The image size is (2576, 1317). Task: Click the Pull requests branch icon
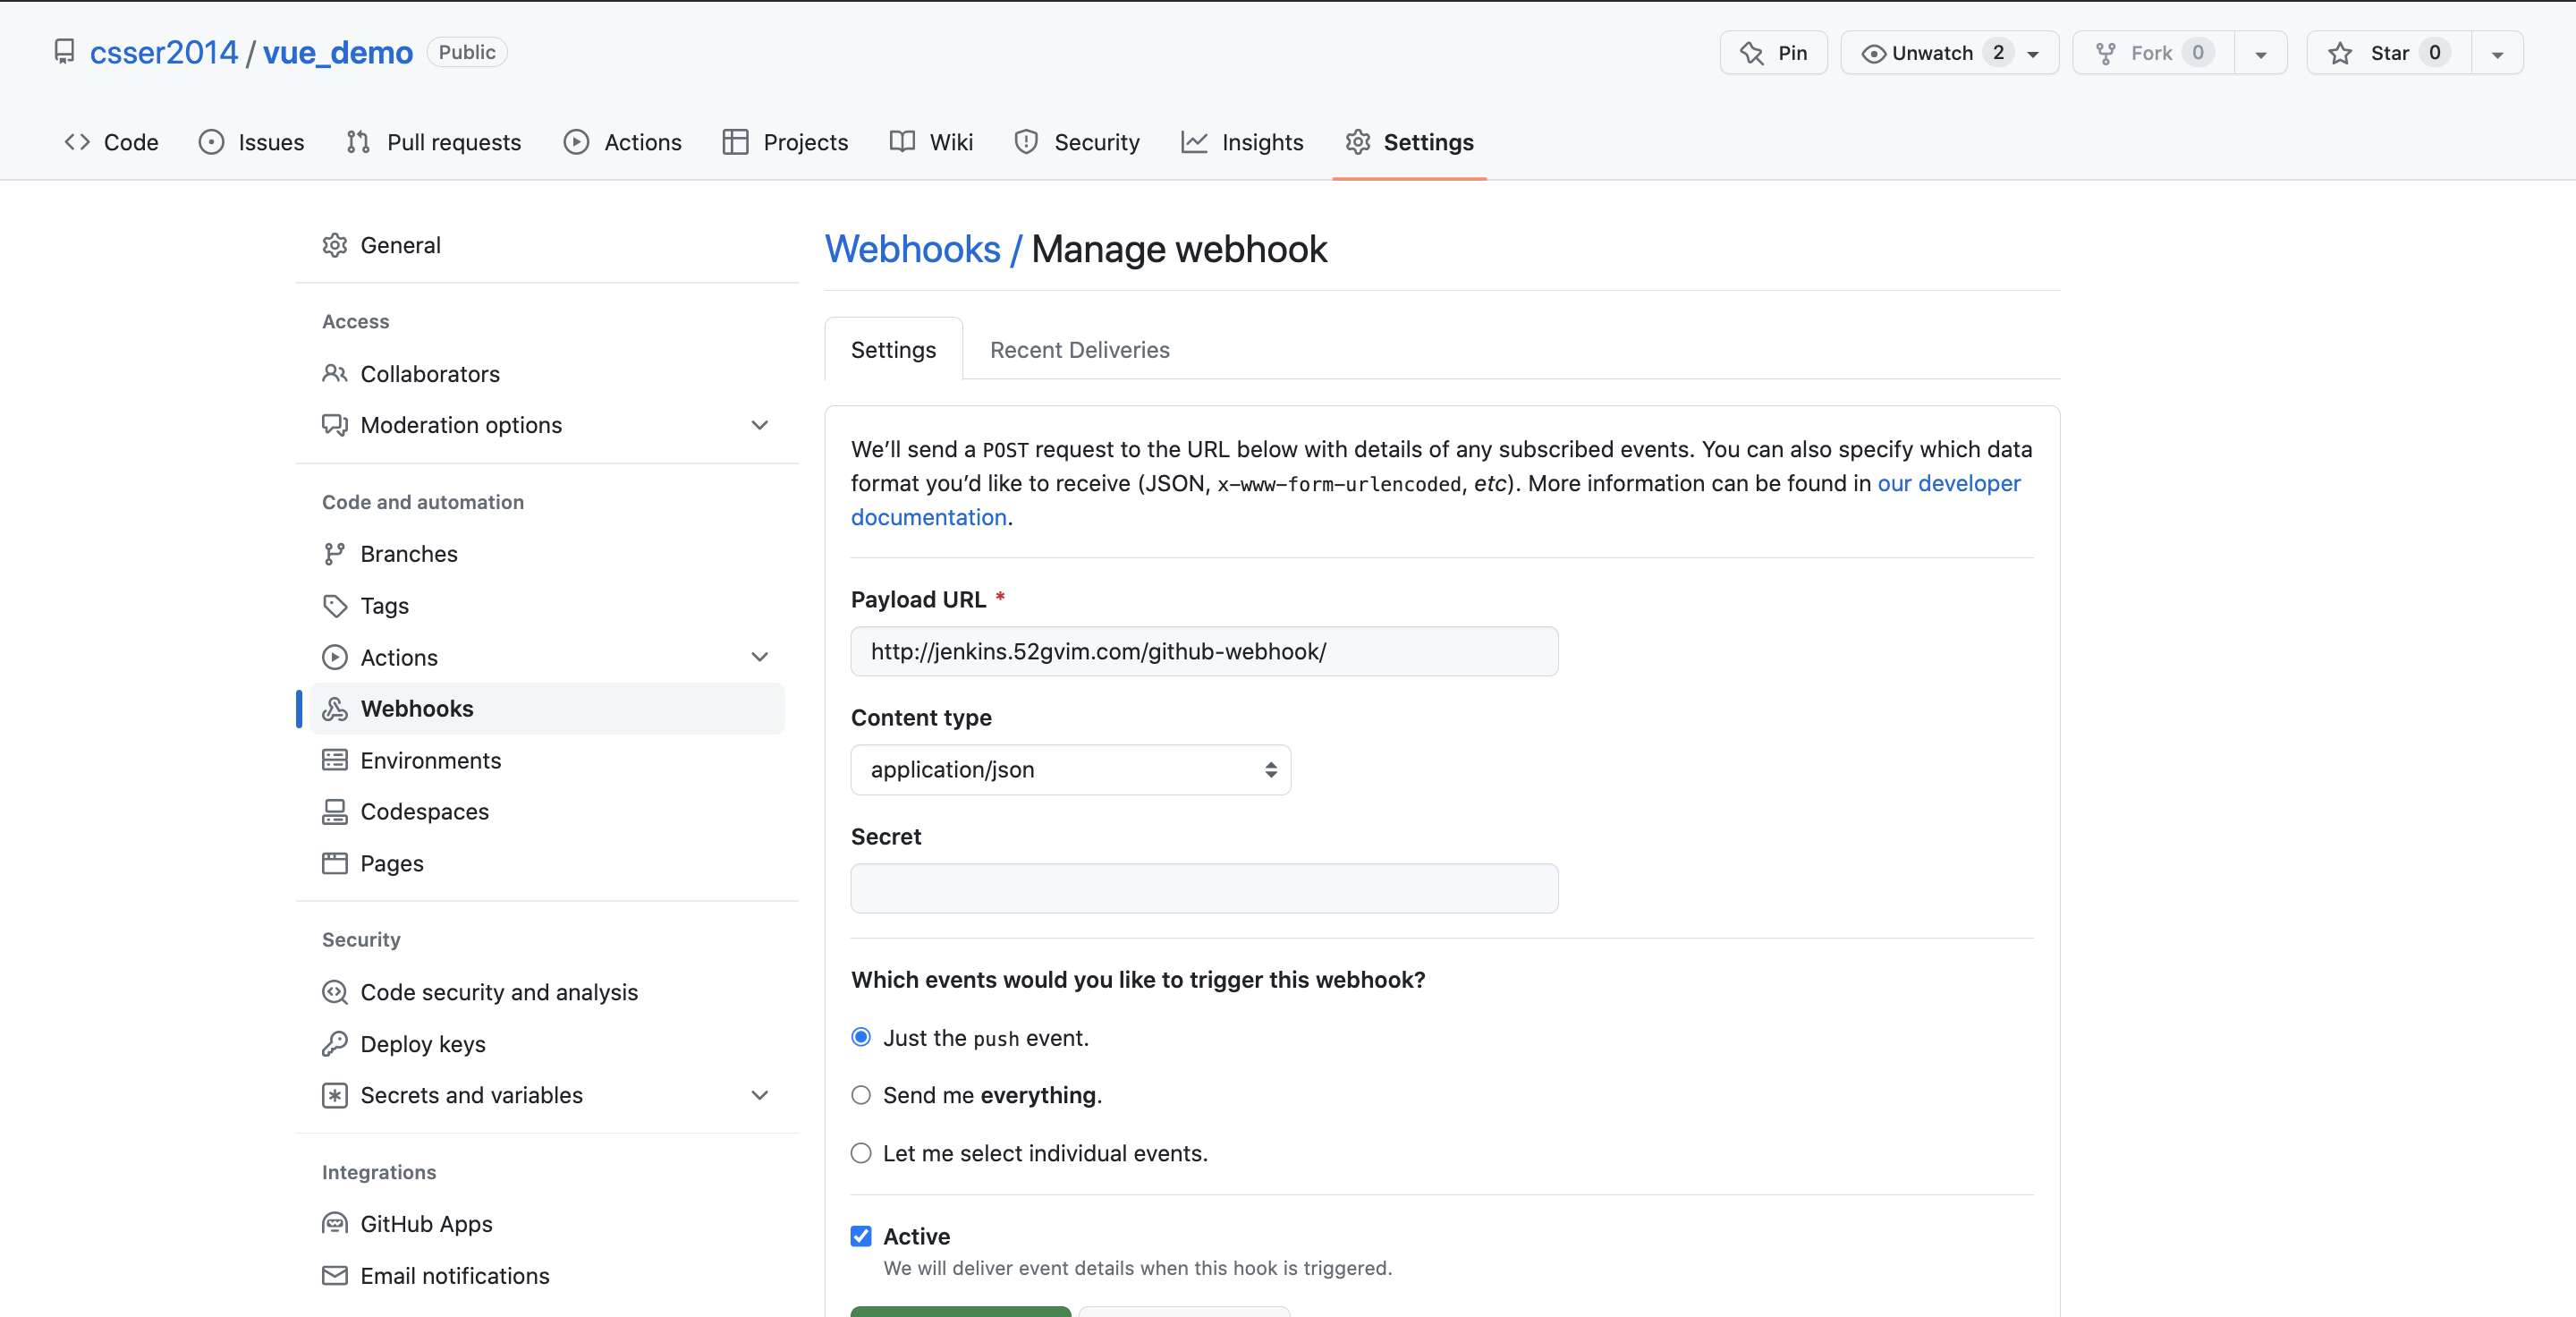click(x=358, y=142)
